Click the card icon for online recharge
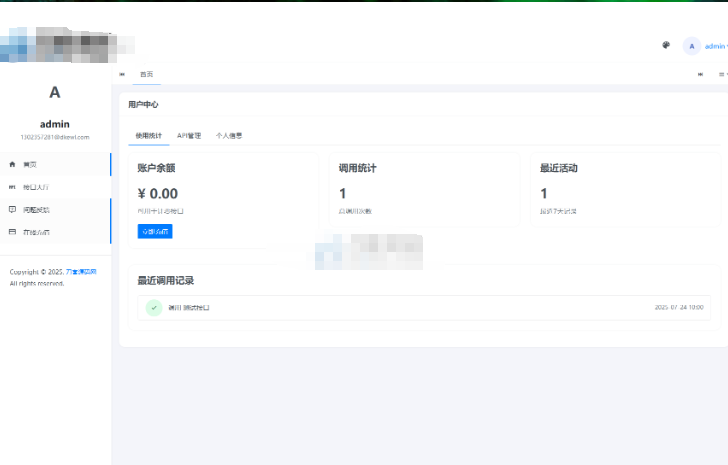Screen dimensions: 728x465 (x=13, y=232)
